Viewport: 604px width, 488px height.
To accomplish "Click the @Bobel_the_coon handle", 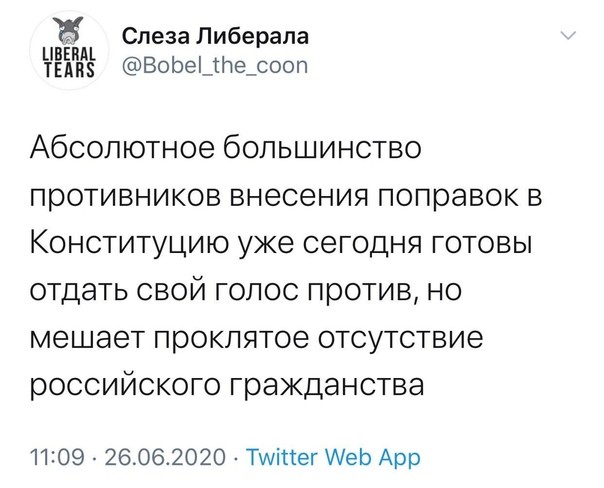I will pos(206,66).
